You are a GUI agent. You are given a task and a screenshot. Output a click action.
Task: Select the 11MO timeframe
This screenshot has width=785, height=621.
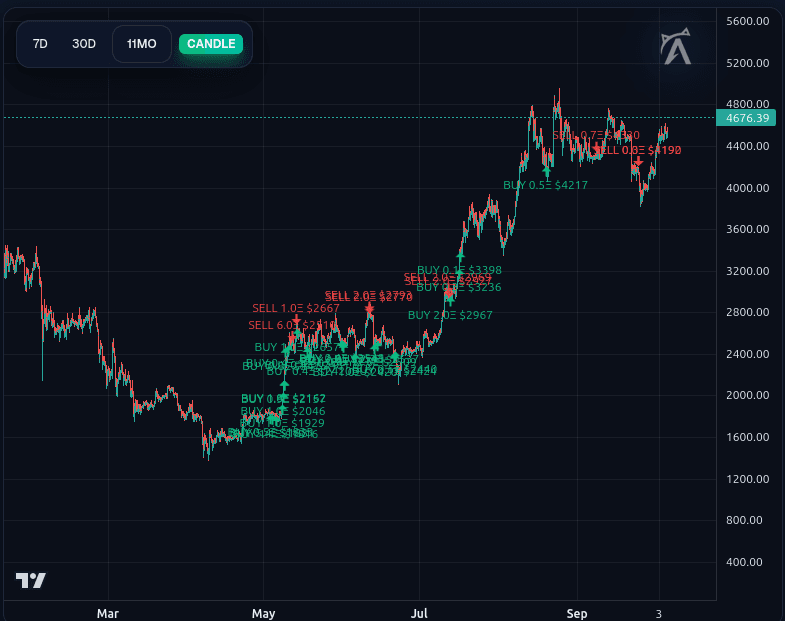tap(142, 44)
